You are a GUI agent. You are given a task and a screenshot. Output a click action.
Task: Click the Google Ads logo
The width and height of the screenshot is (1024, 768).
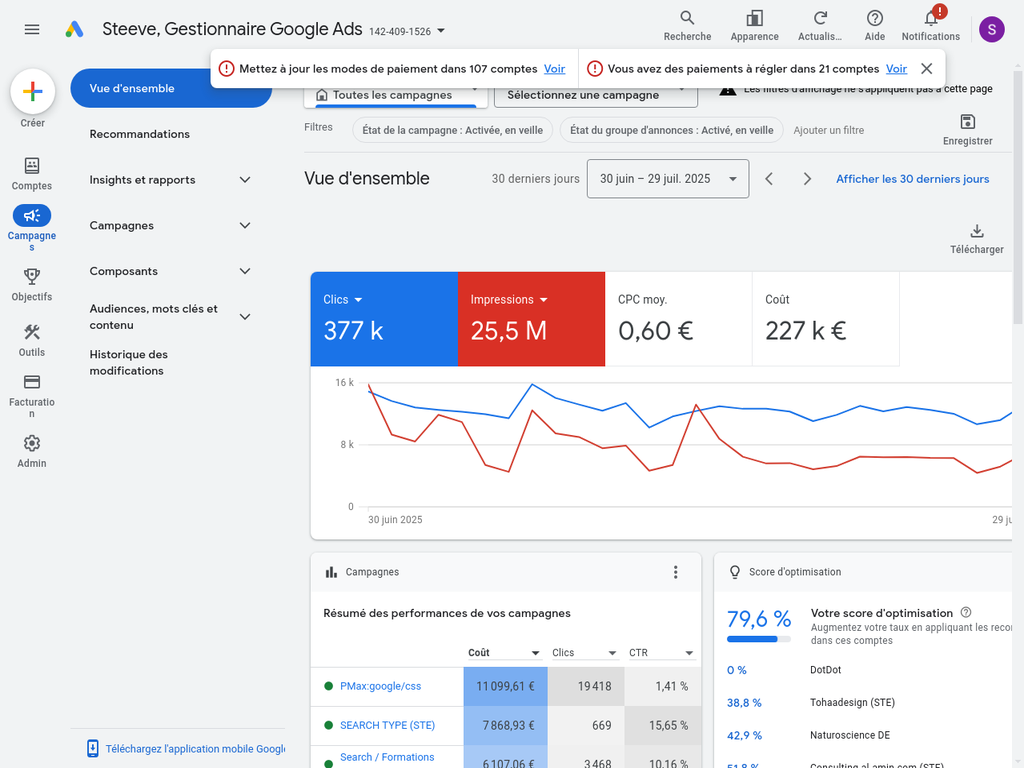[74, 29]
